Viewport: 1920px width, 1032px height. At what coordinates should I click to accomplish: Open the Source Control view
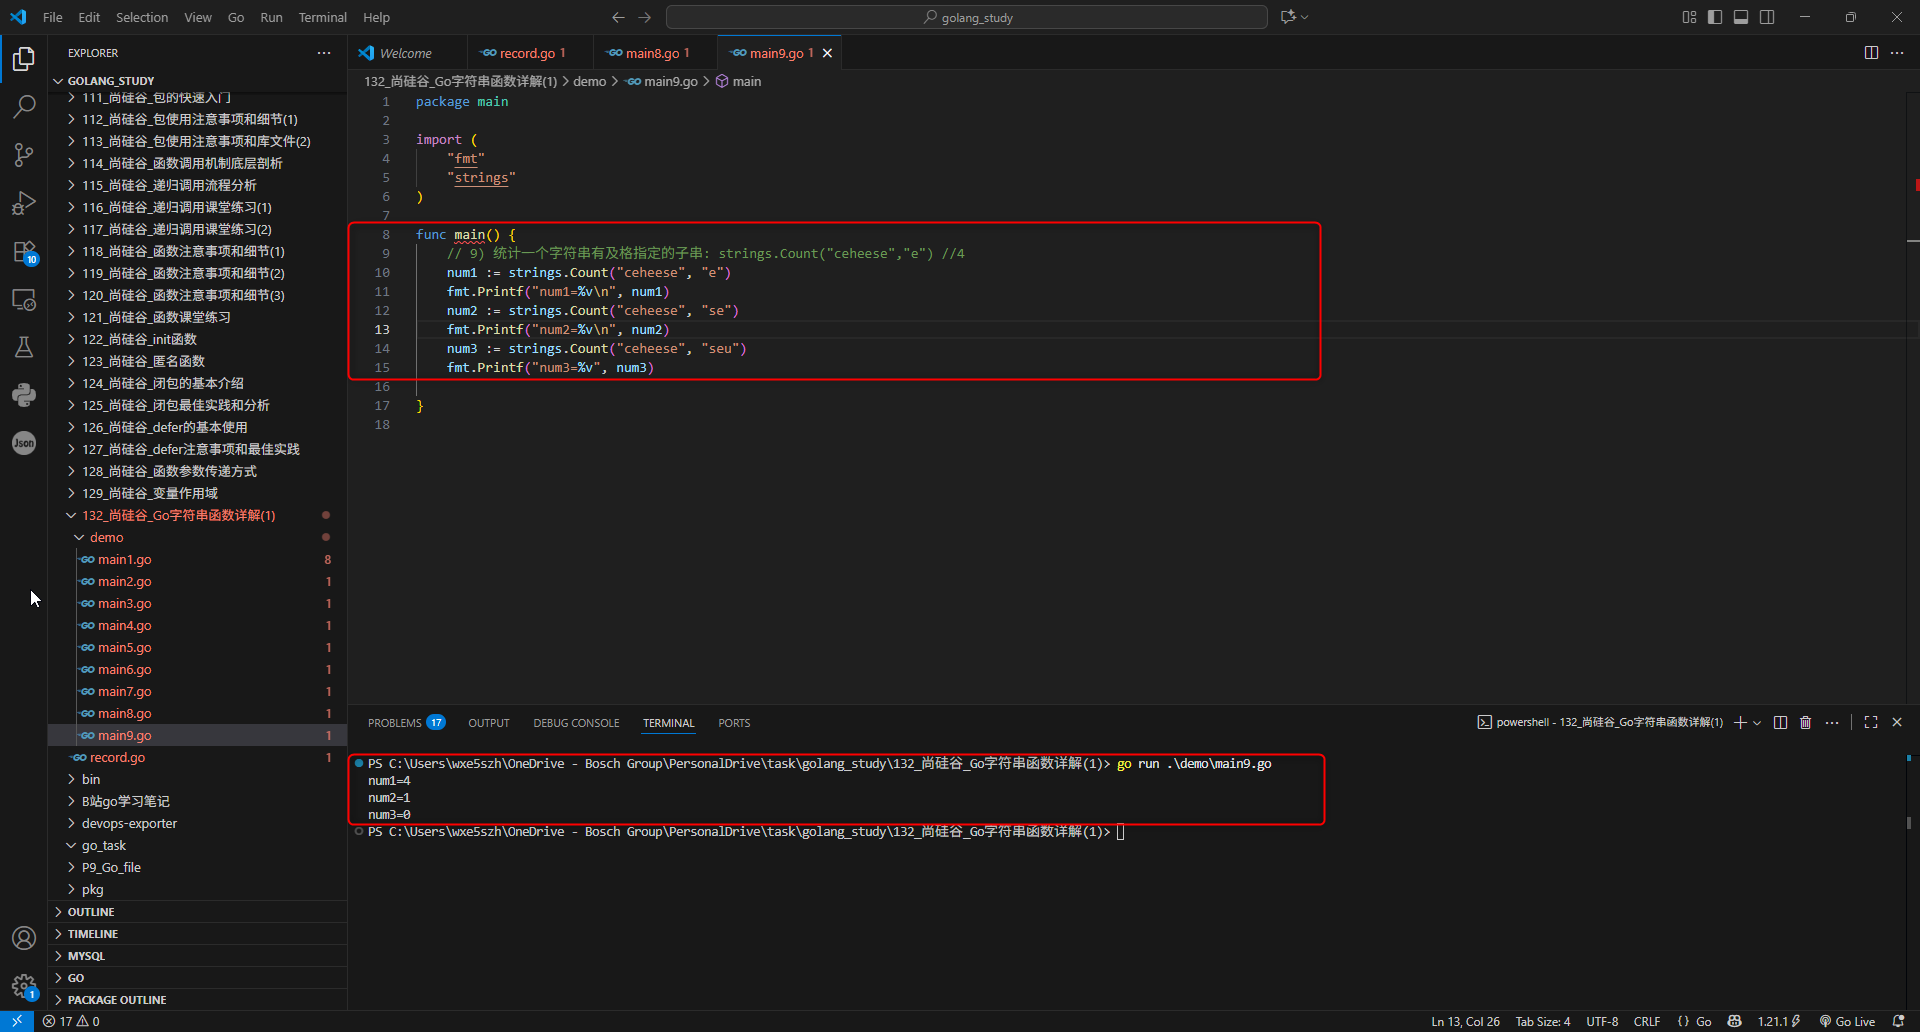click(x=24, y=154)
